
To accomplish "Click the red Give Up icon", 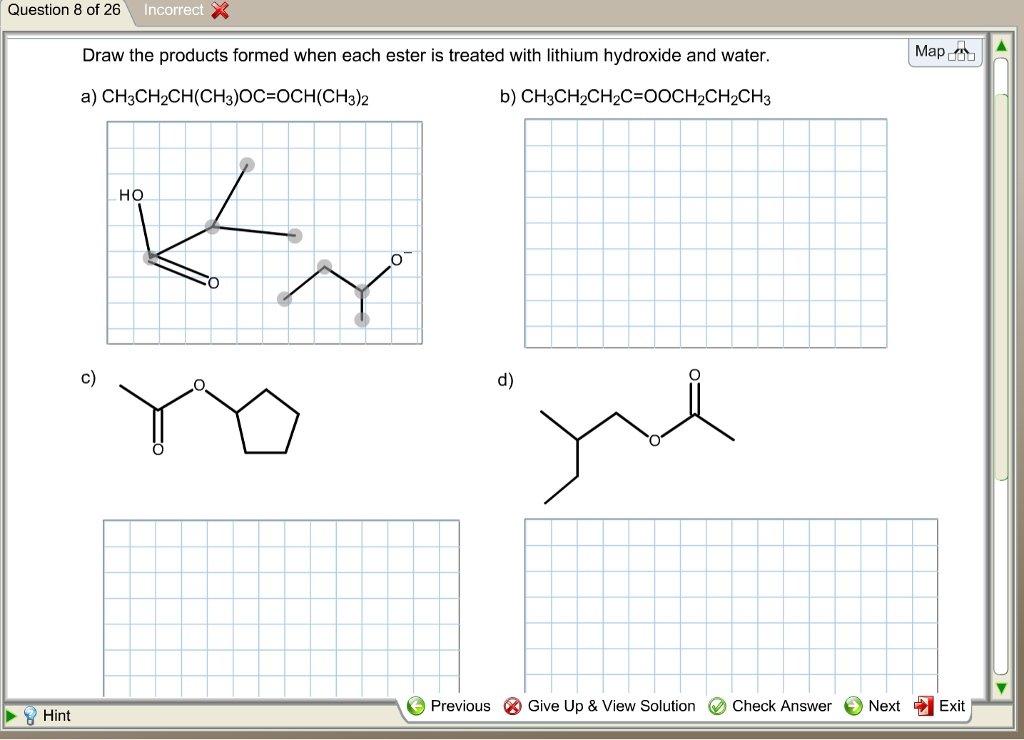I will coord(511,706).
